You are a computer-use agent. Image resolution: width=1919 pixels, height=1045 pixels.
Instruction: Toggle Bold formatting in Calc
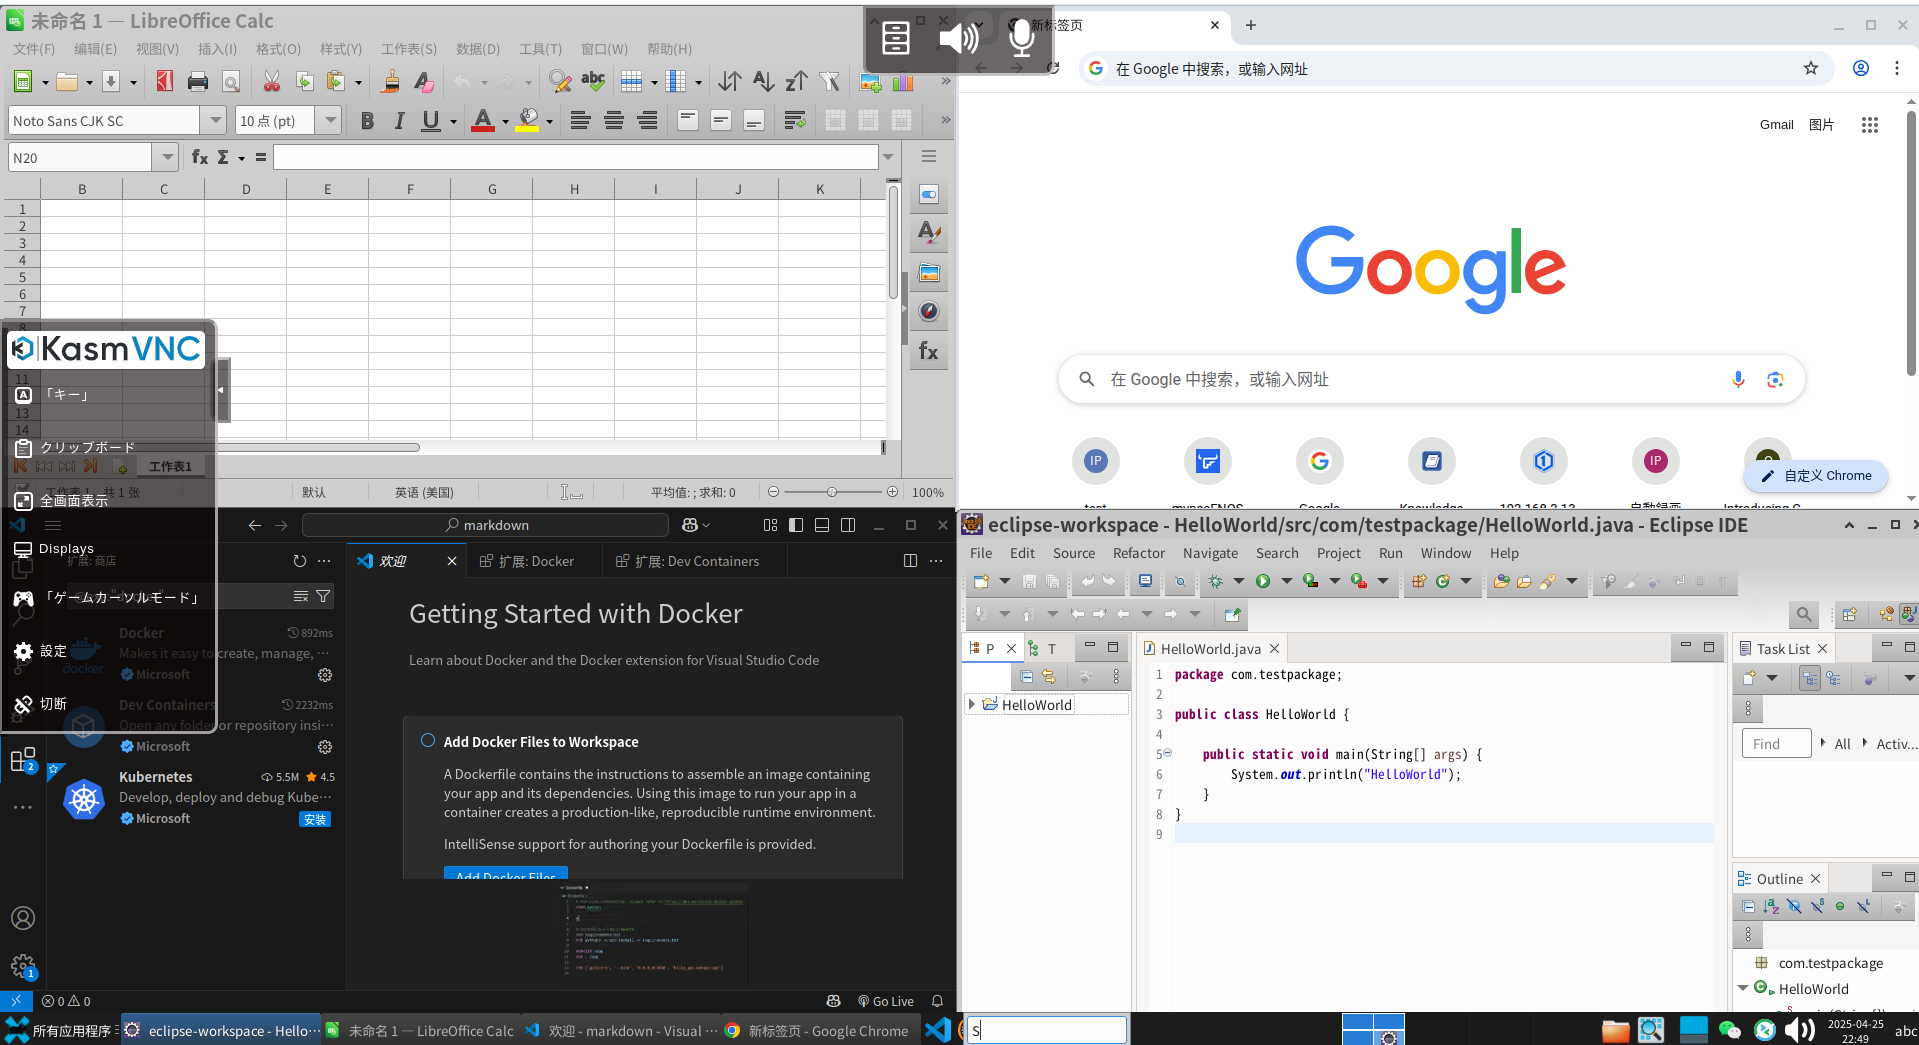367,121
